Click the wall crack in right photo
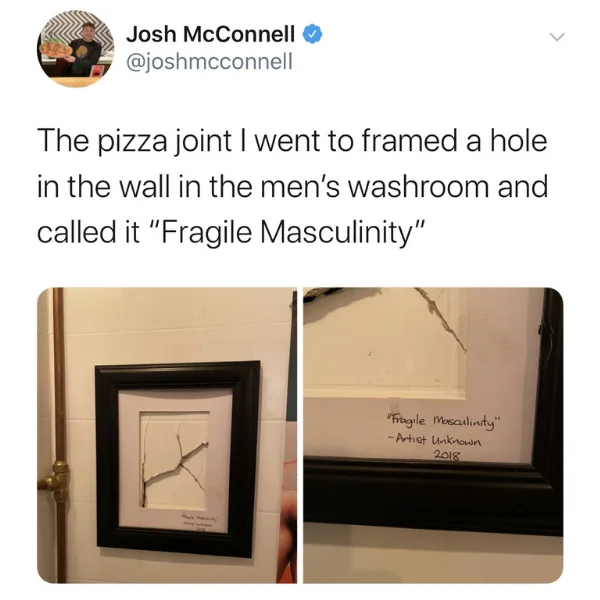Viewport: 600px width, 600px height. coord(441,320)
